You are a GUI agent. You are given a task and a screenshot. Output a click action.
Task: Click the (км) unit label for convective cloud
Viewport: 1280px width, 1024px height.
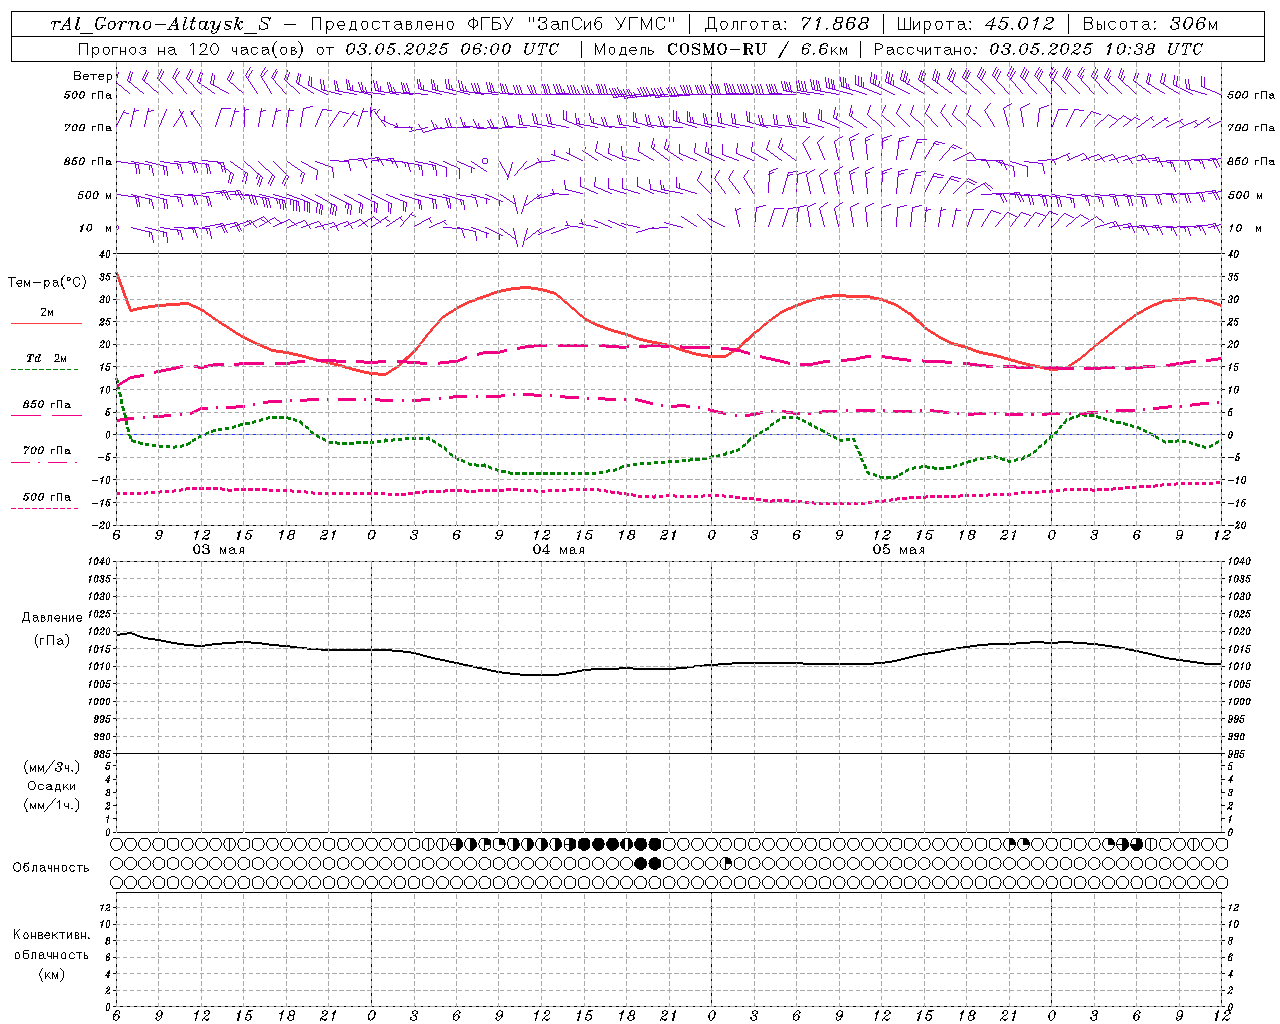[x=51, y=974]
